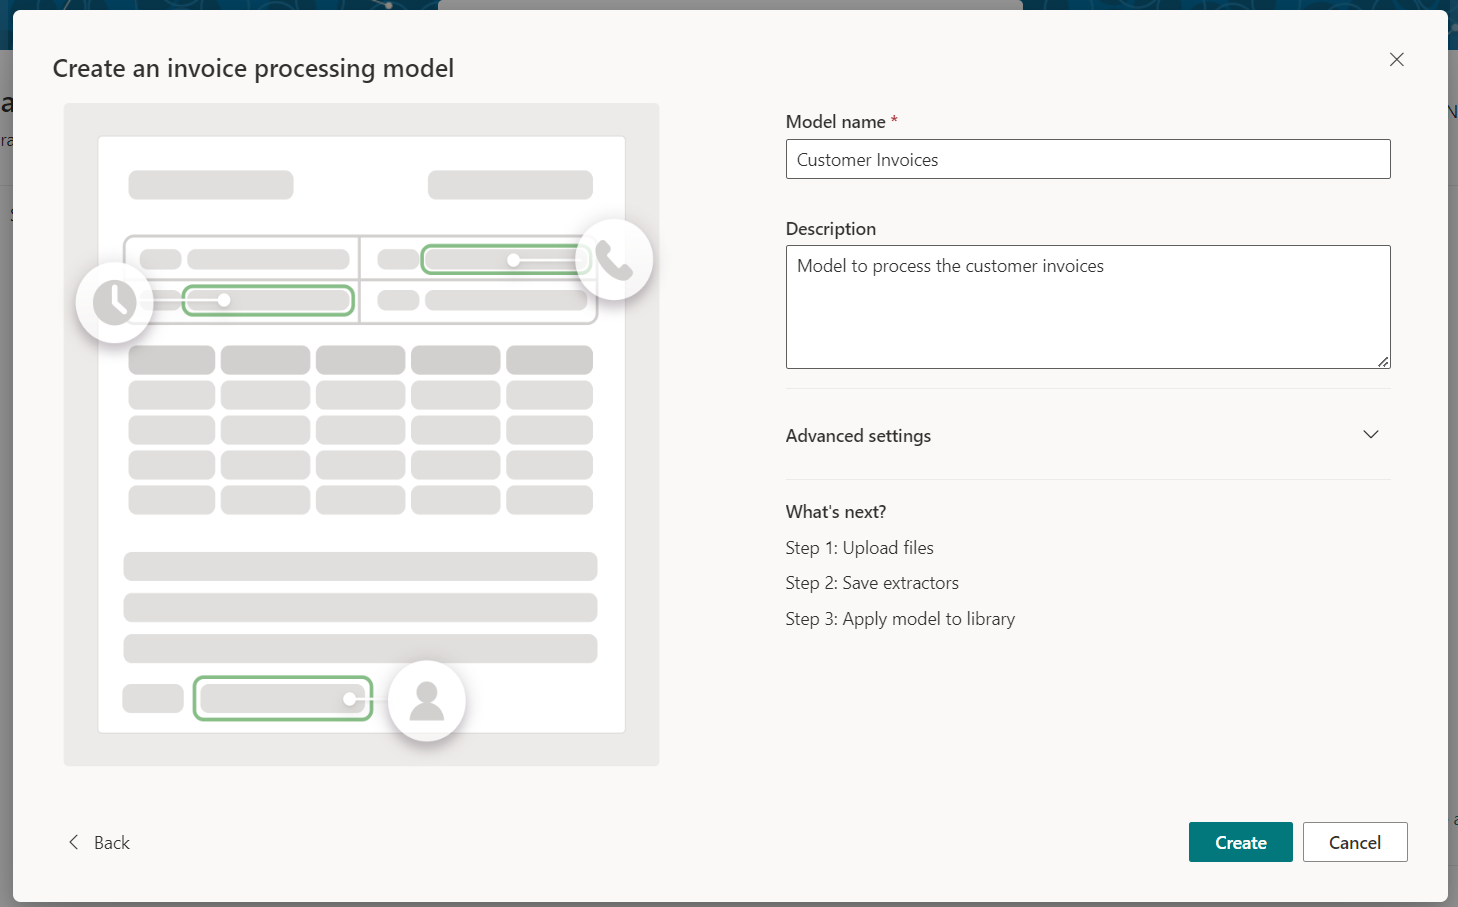
Task: Click the 'Step 1: Upload files' text
Action: point(859,548)
